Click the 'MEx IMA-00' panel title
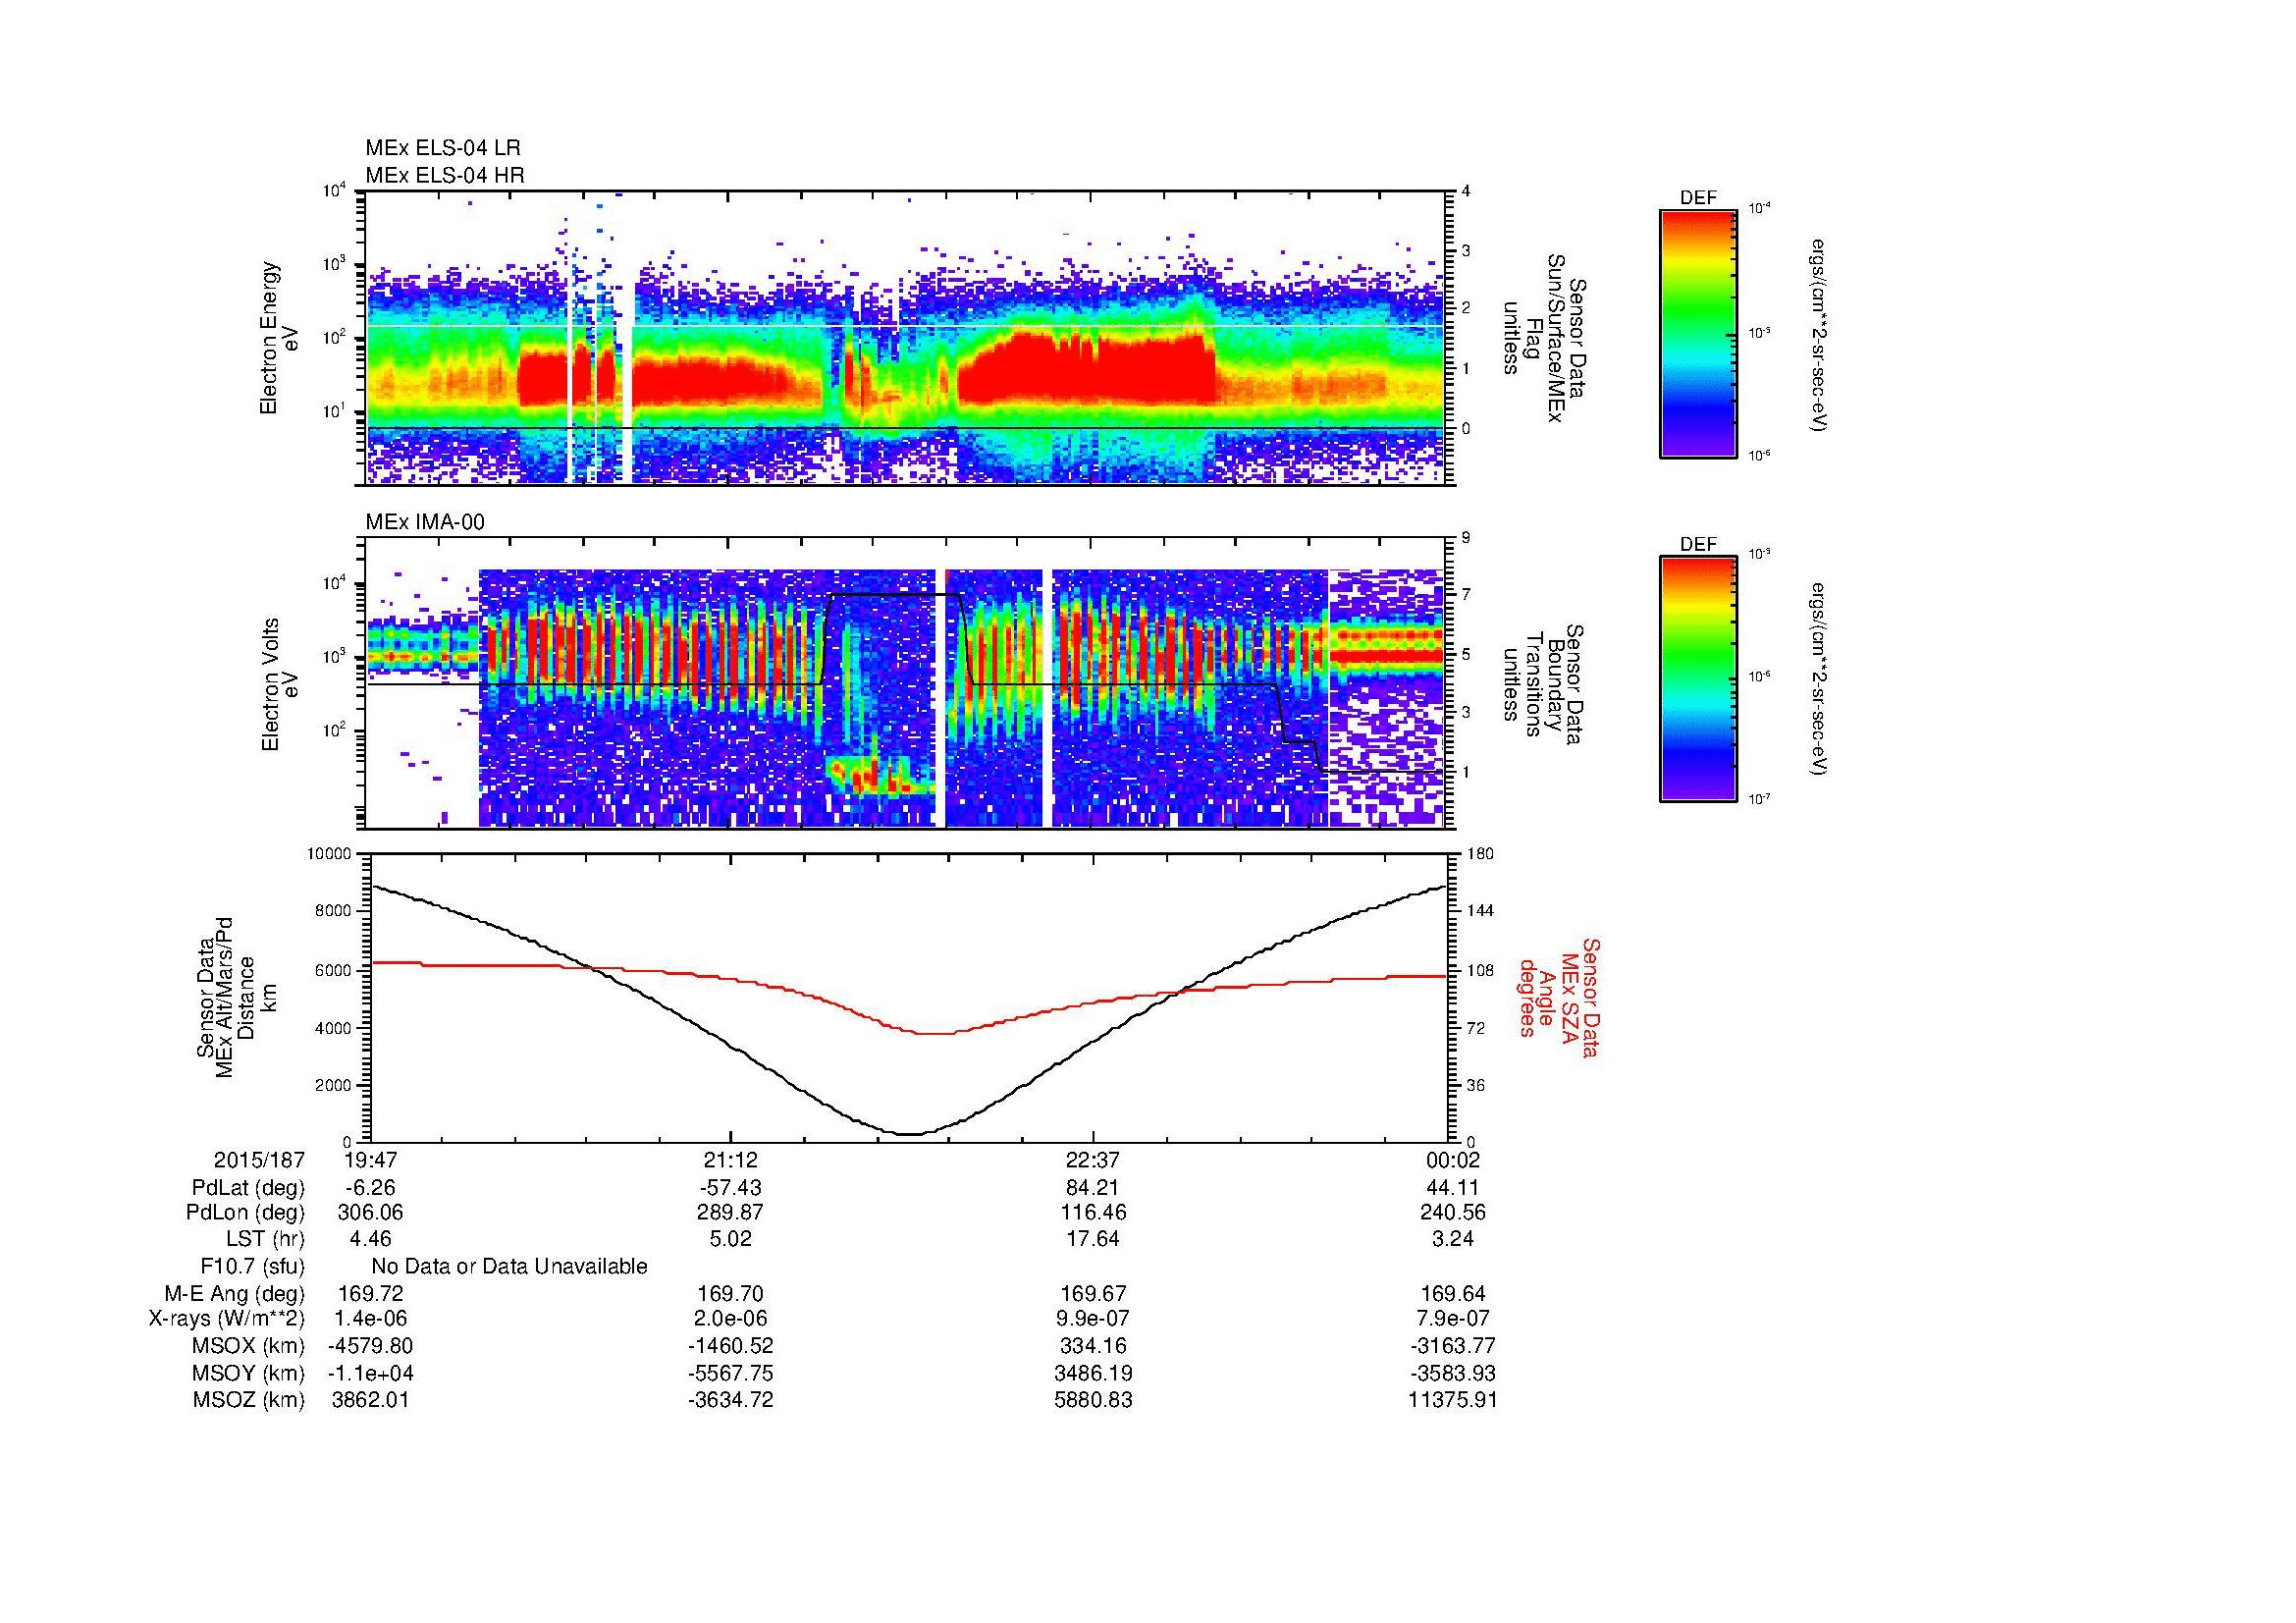Viewport: 2296px width, 1623px height. point(425,522)
